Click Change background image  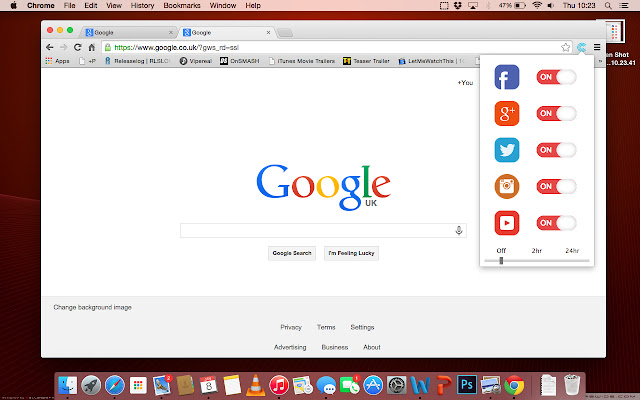click(93, 307)
